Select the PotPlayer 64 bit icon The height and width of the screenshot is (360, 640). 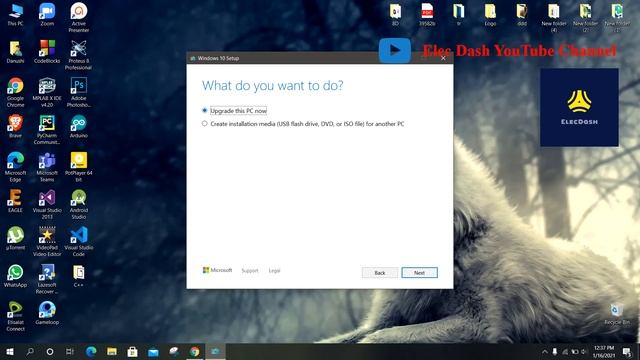pos(78,167)
